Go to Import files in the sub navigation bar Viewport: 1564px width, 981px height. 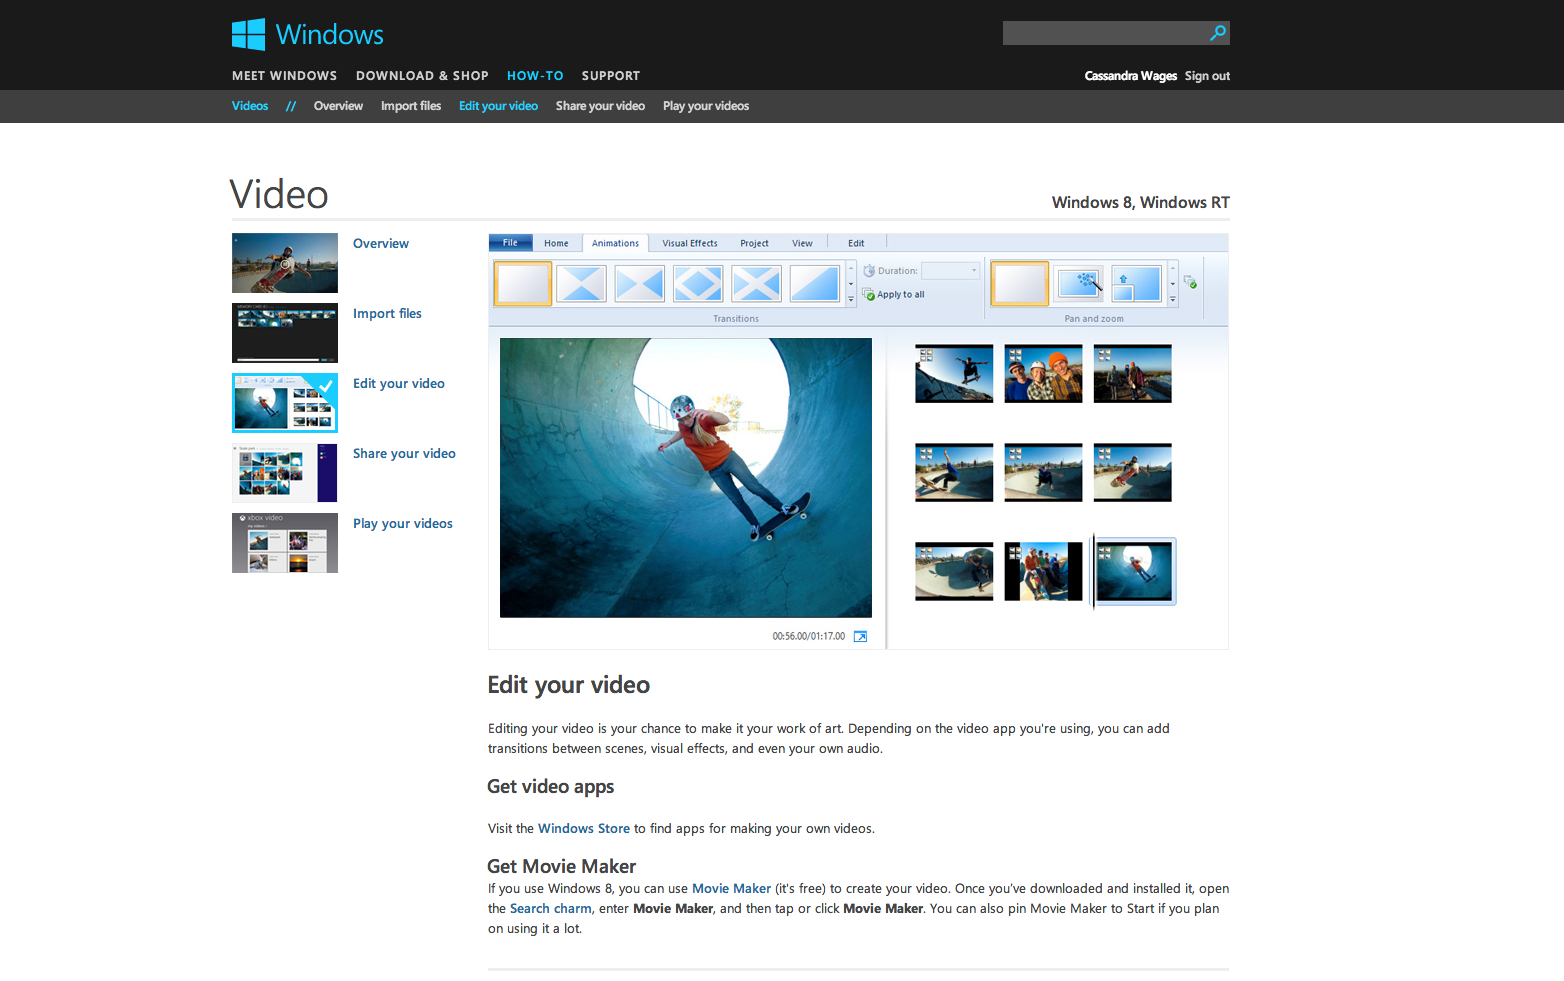click(411, 106)
